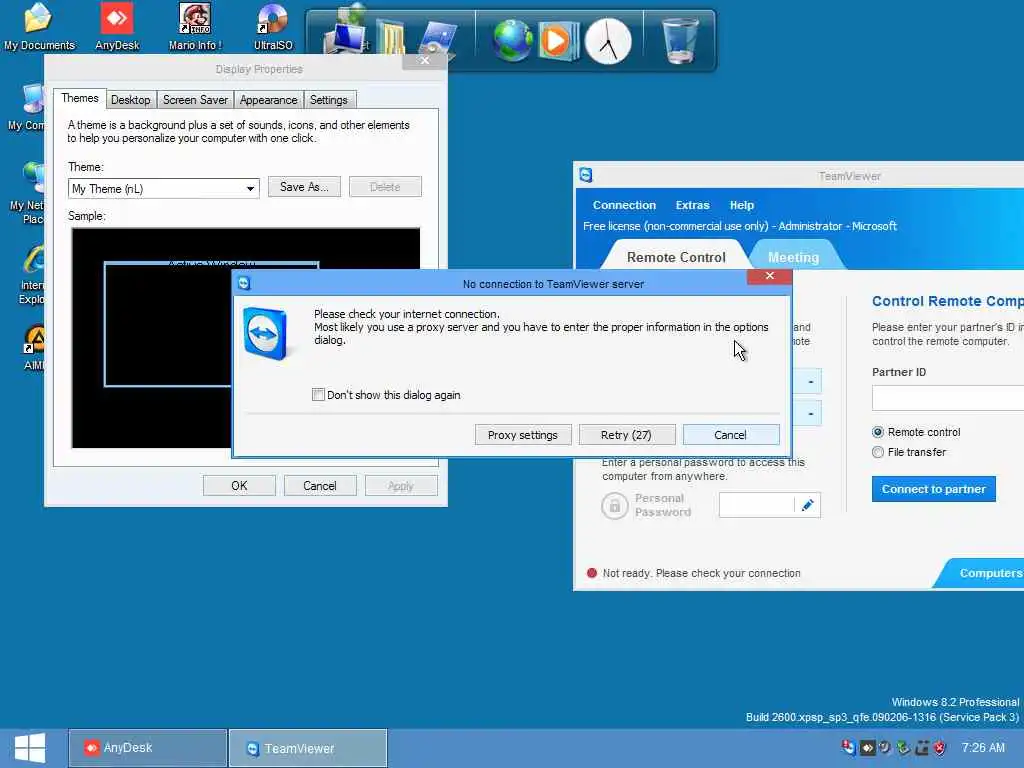Click the green network tray icon
This screenshot has height=768, width=1024.
coord(903,748)
